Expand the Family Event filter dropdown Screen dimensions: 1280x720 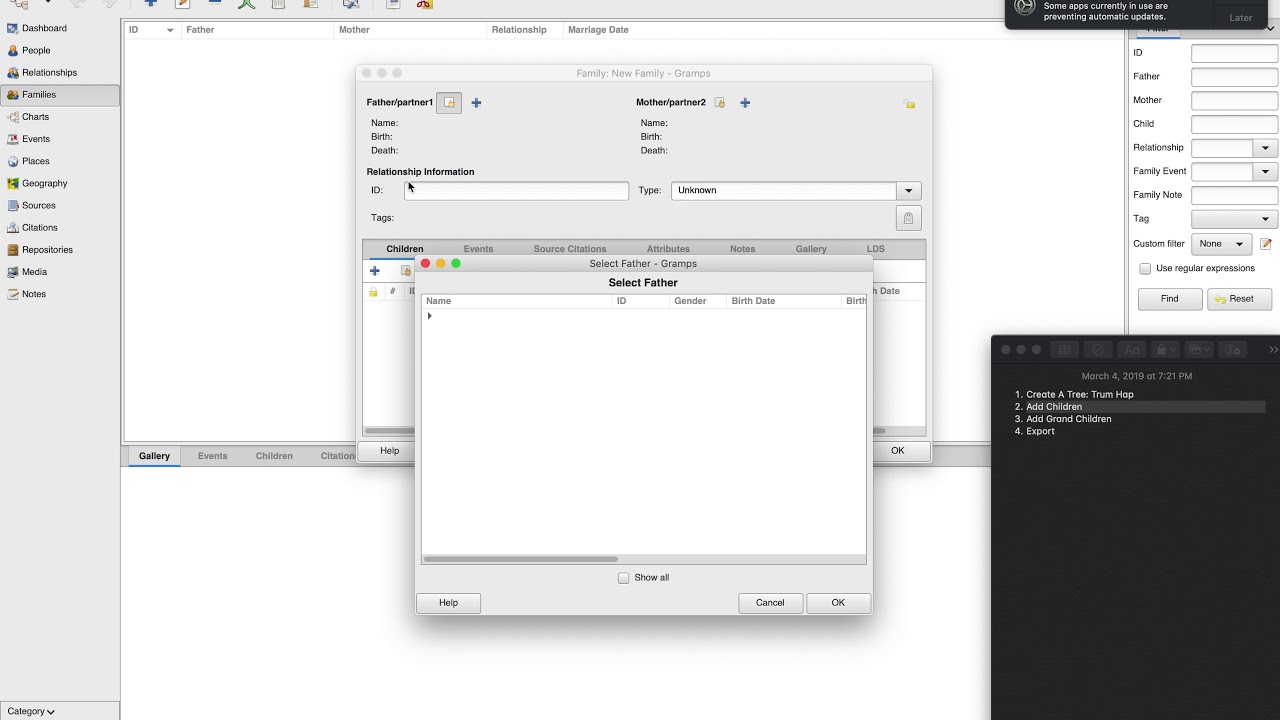coord(1265,172)
